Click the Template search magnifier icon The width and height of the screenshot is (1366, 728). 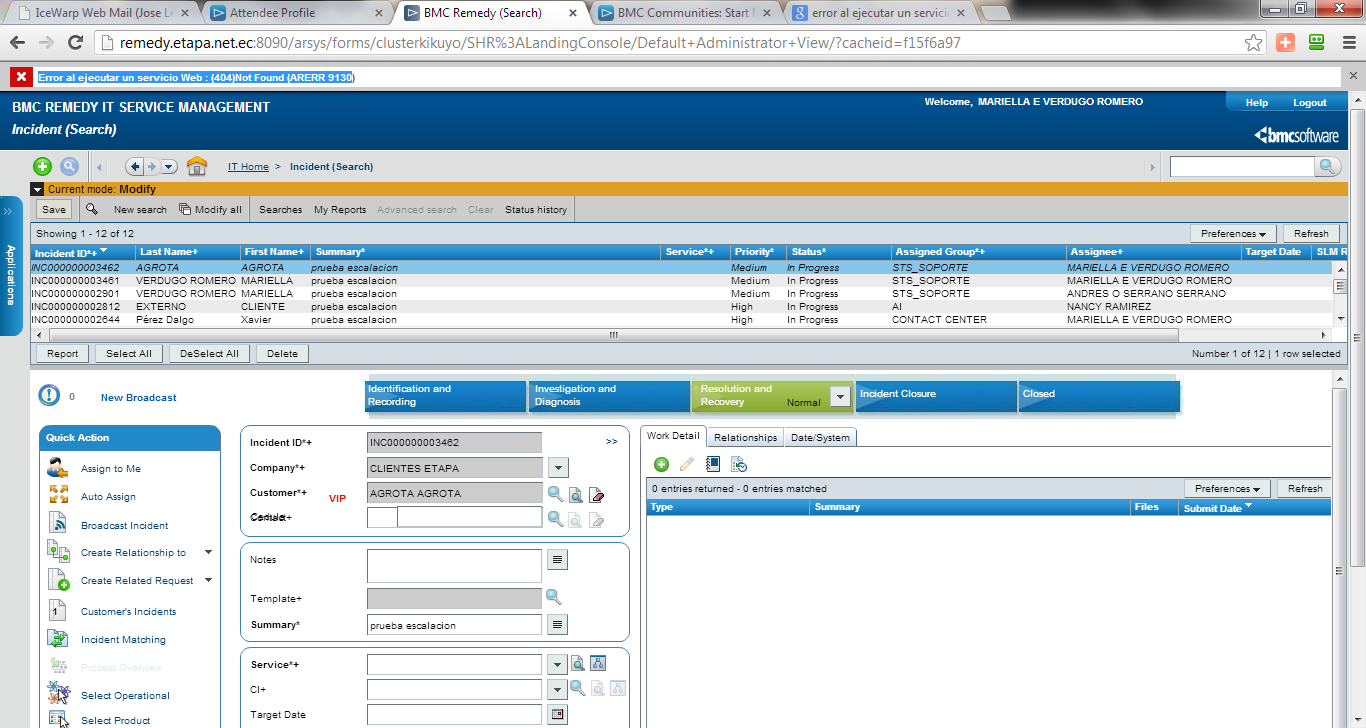(x=553, y=597)
